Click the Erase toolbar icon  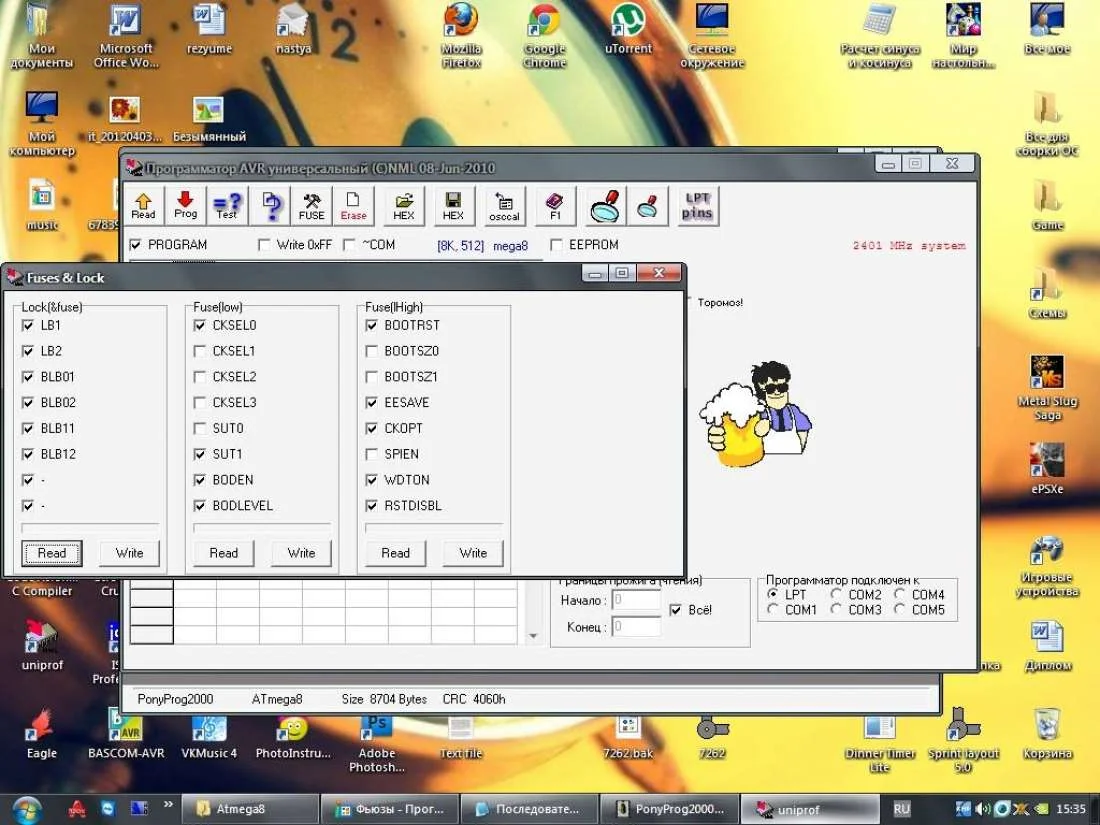tap(353, 206)
